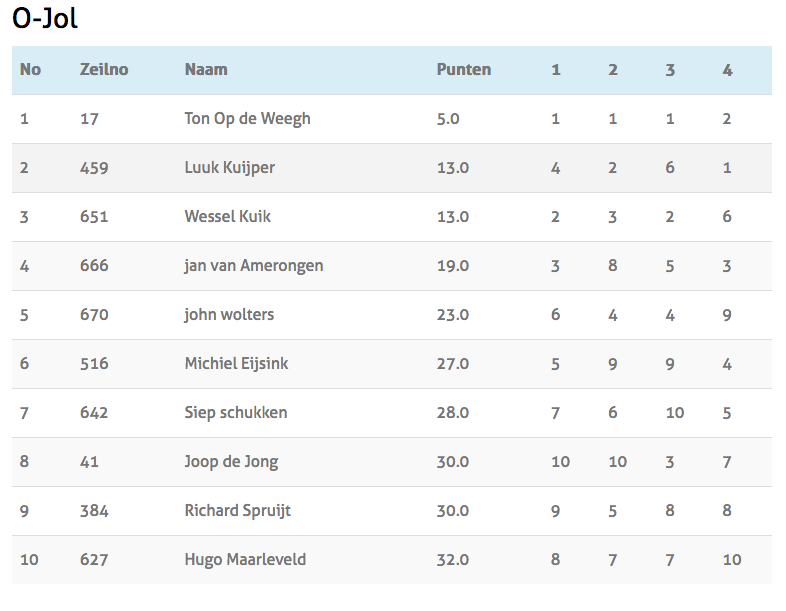Select the 'Naam' column header
Screen dimensions: 786x611
tap(206, 70)
